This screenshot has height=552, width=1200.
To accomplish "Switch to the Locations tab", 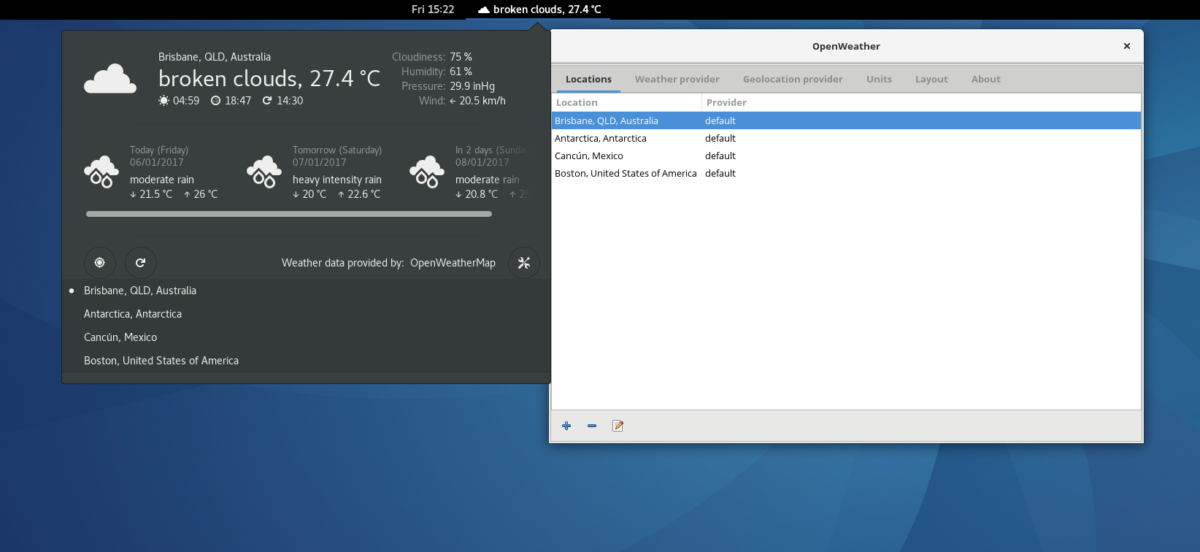I will tap(588, 79).
